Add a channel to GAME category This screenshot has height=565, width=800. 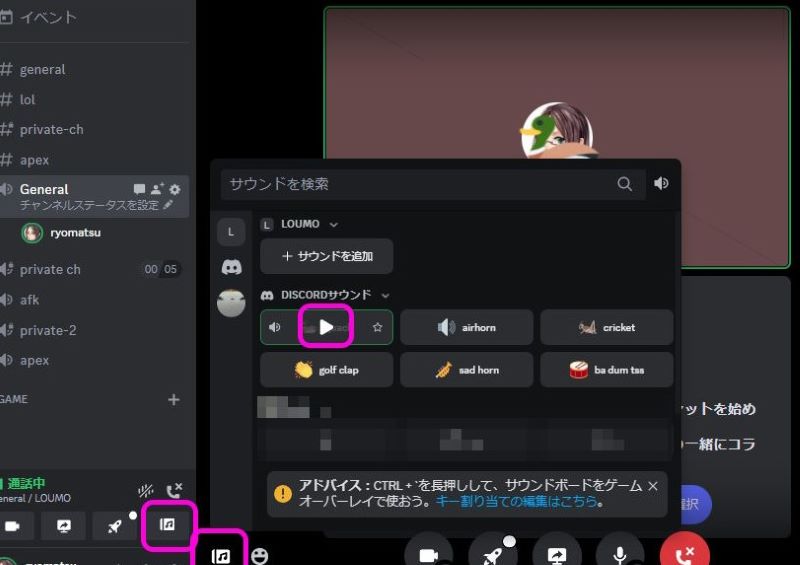pos(173,400)
